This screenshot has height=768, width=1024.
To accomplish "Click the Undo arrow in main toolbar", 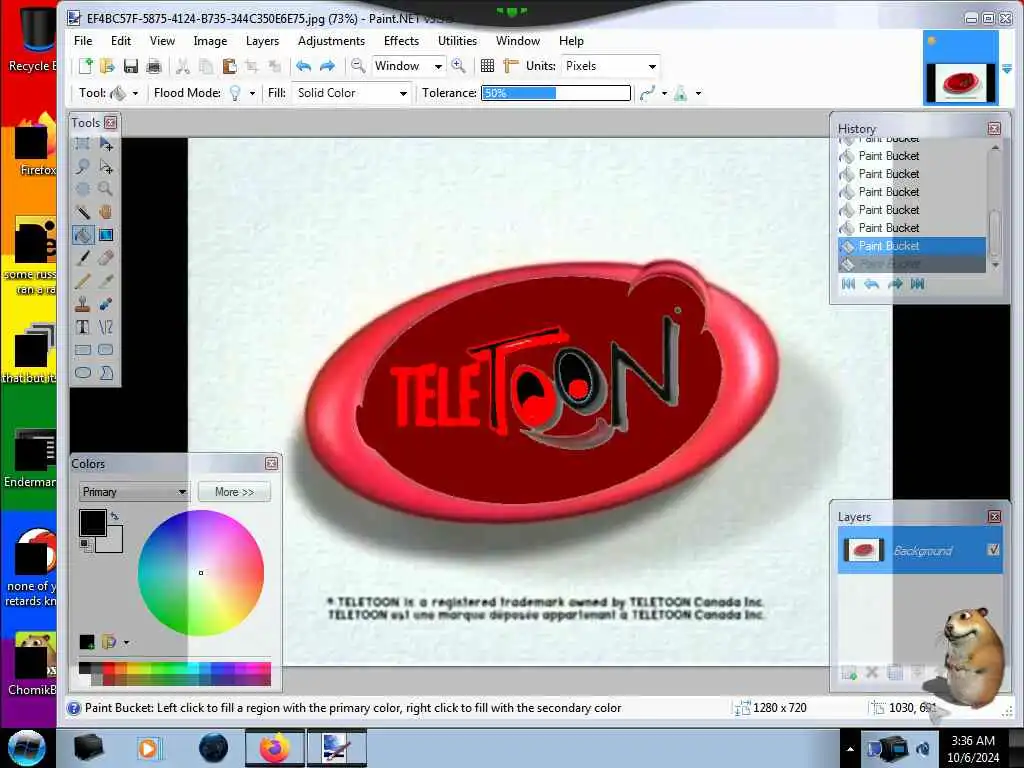I will (x=304, y=66).
